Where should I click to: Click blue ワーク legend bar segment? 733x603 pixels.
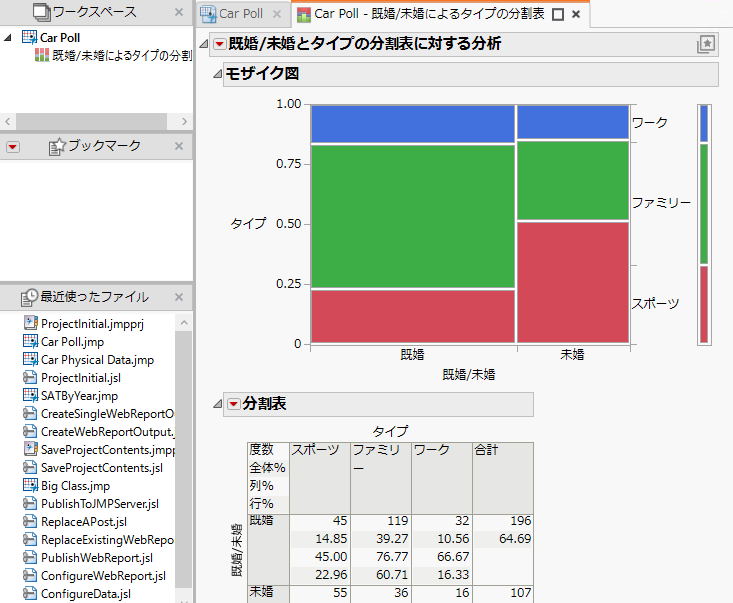coord(704,123)
